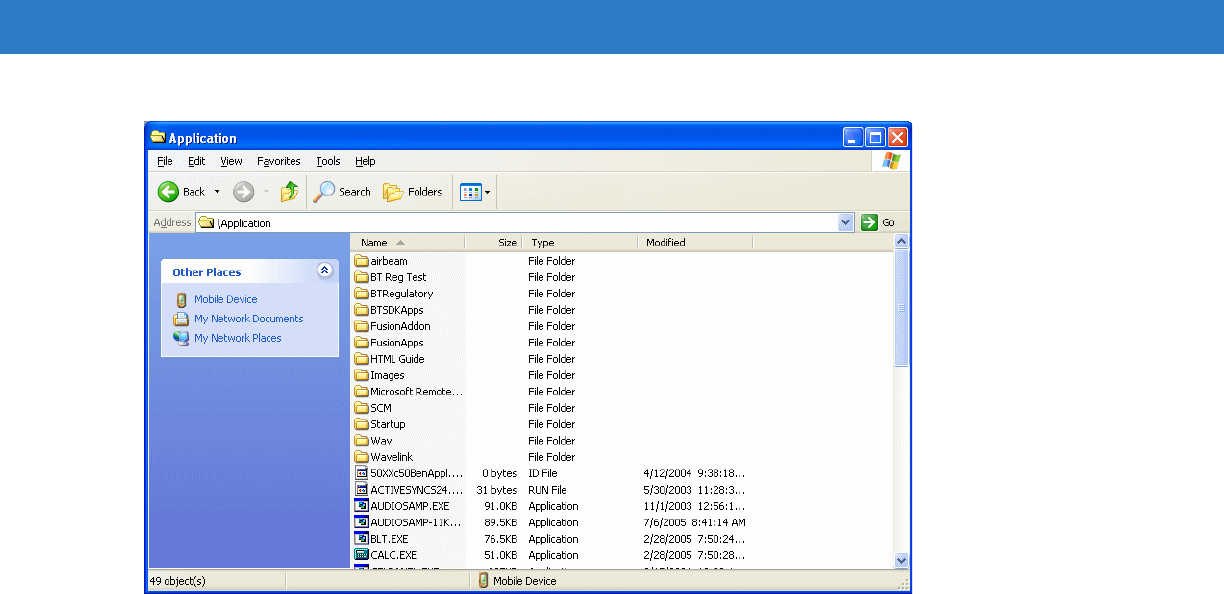Open My Network Places link

point(238,338)
